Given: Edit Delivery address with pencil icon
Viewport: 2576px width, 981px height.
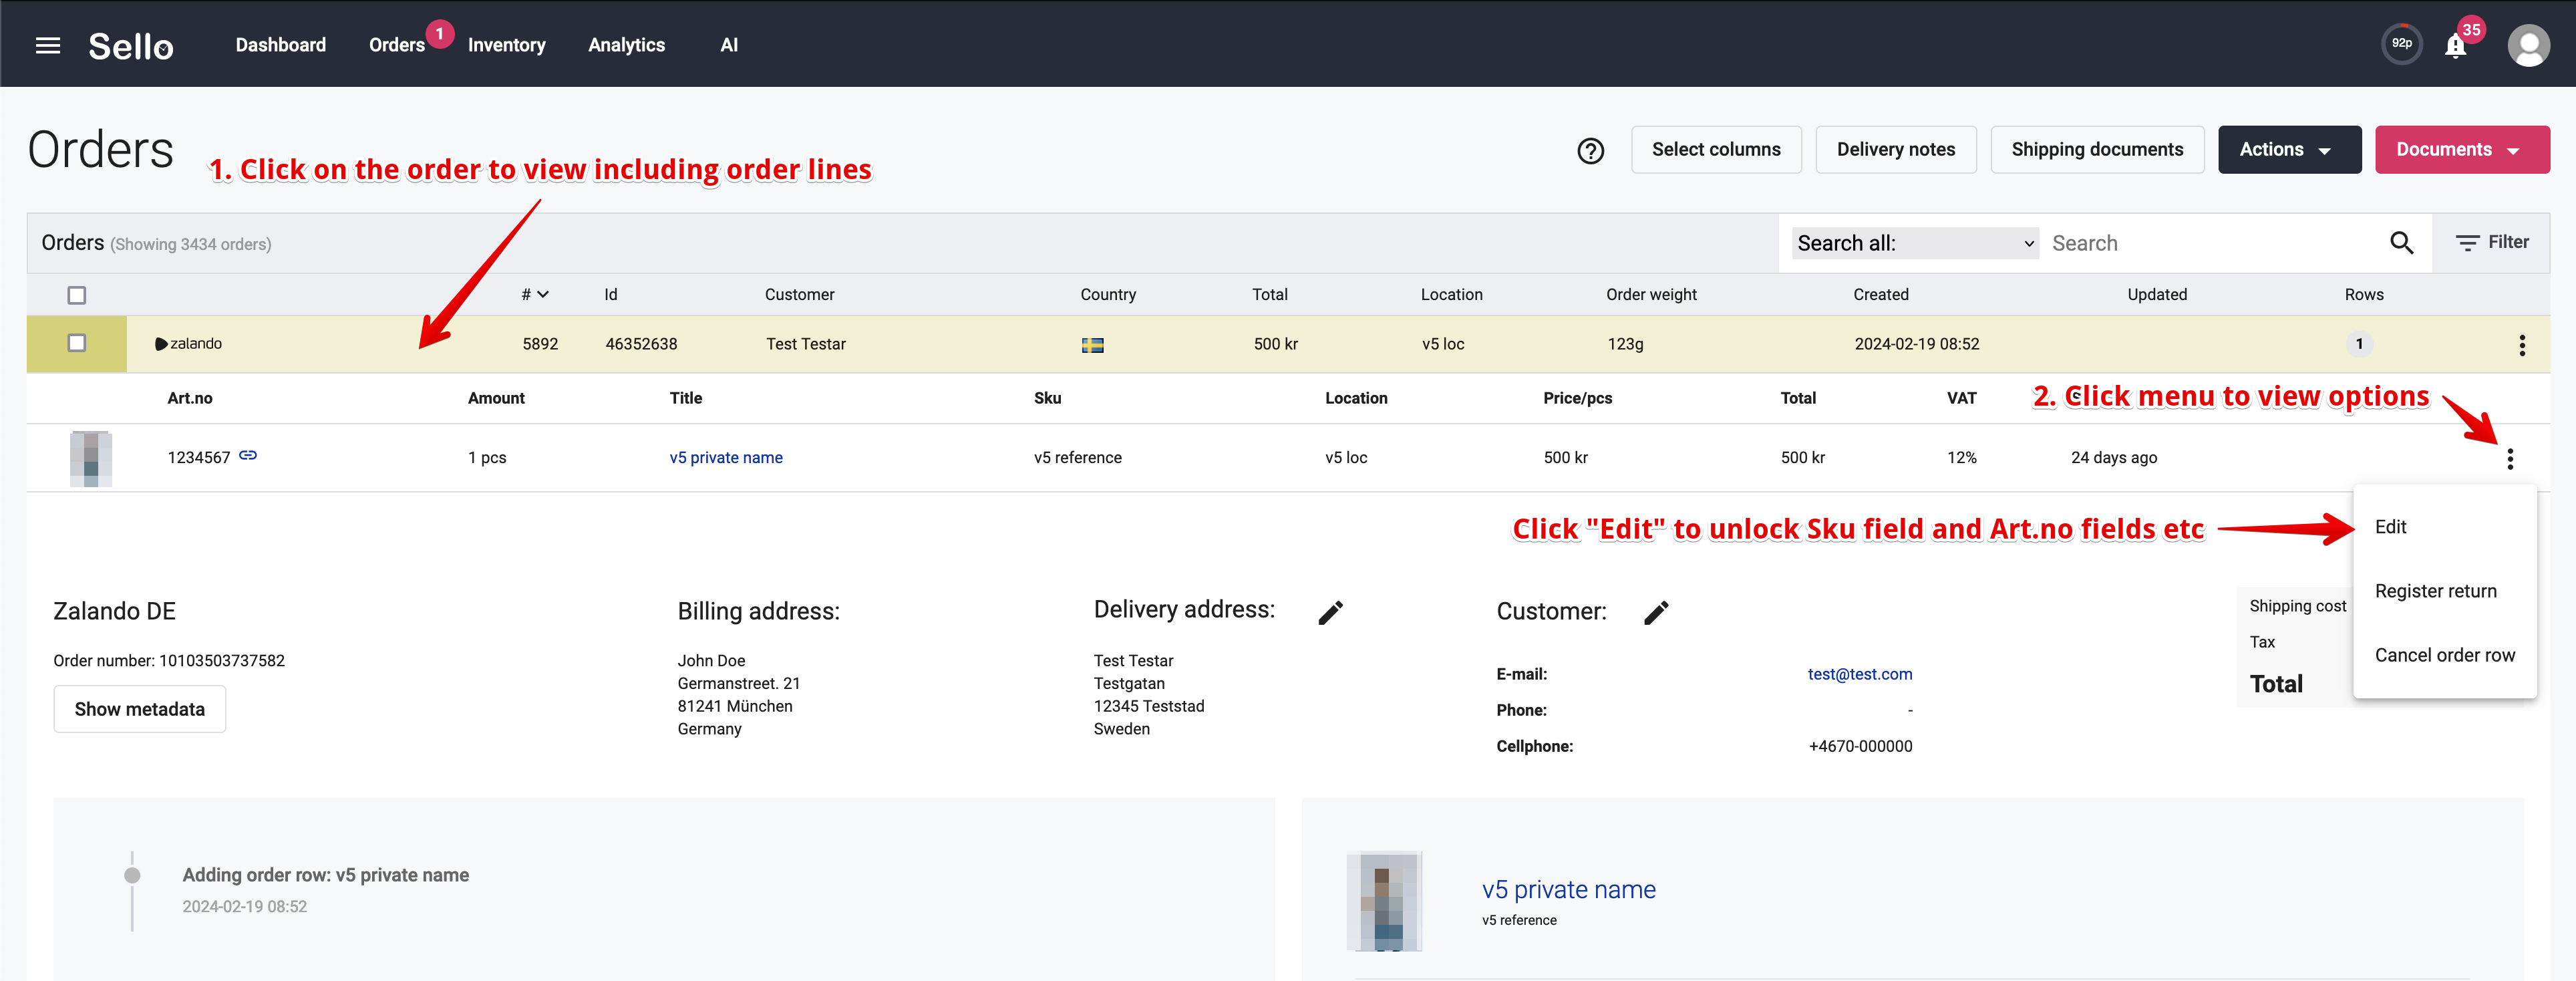Looking at the screenshot, I should click(1330, 612).
